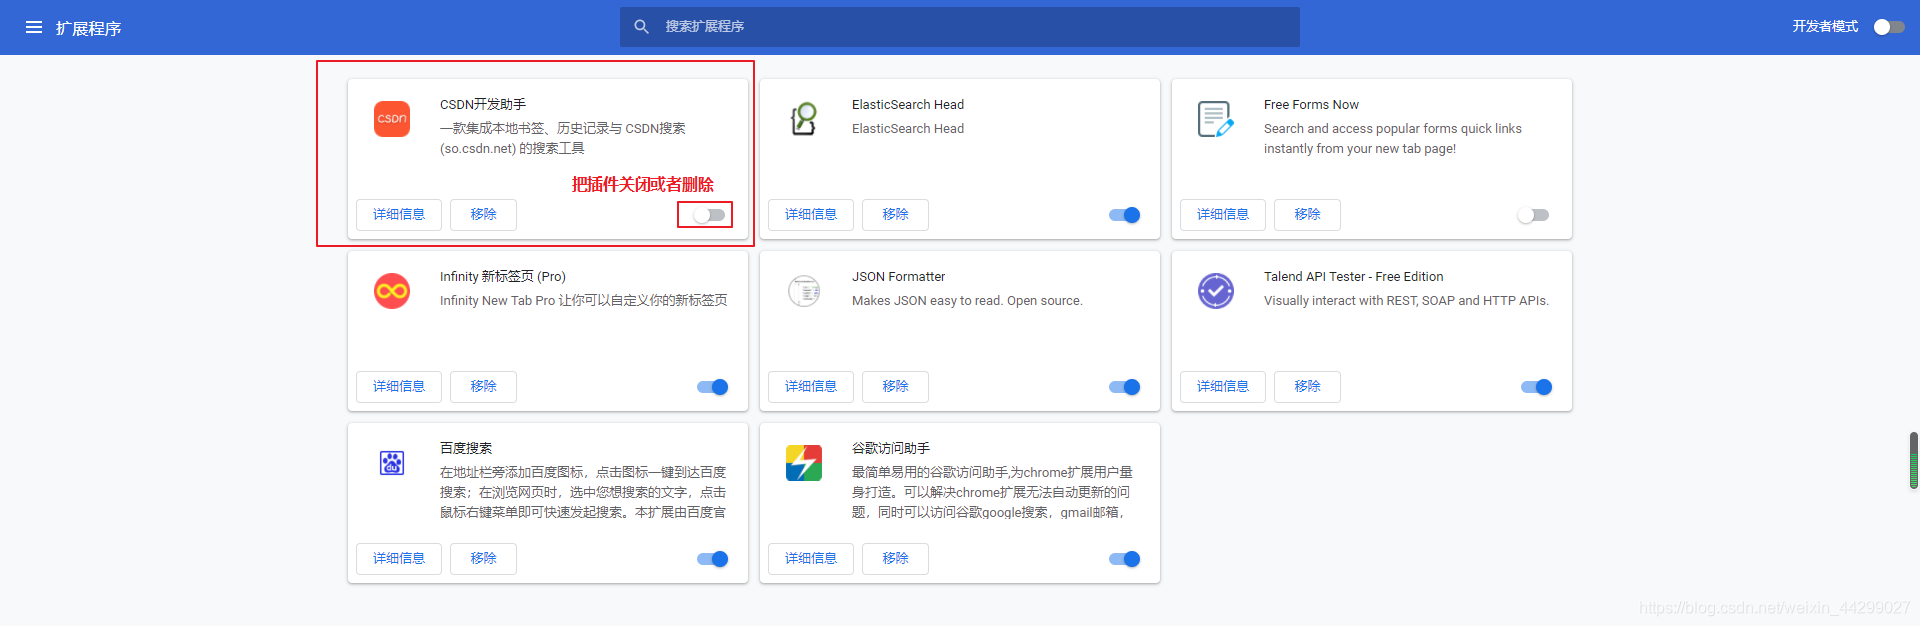Open the hamburger main menu
Viewport: 1920px width, 626px height.
click(34, 27)
